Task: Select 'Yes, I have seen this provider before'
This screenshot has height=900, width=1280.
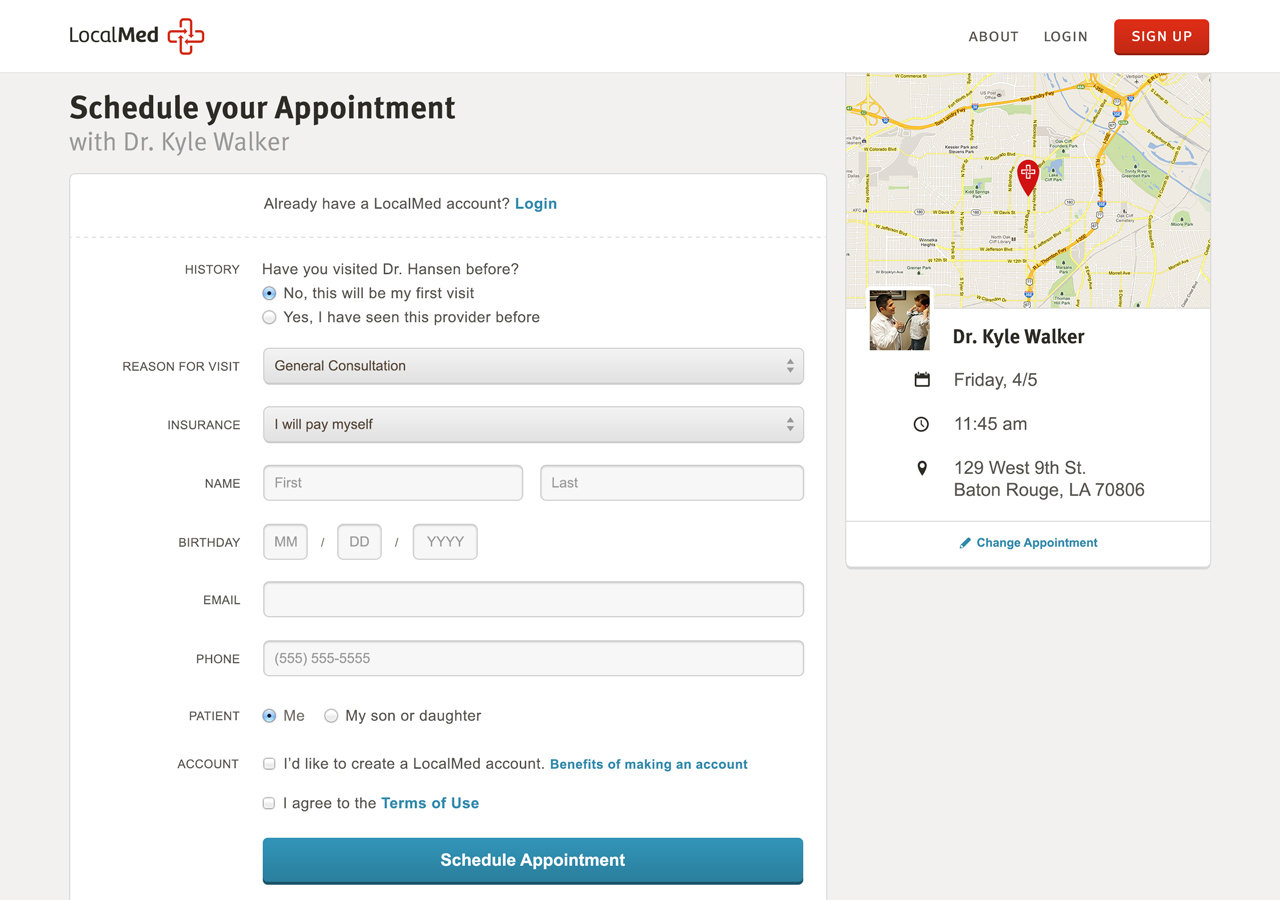Action: (269, 318)
